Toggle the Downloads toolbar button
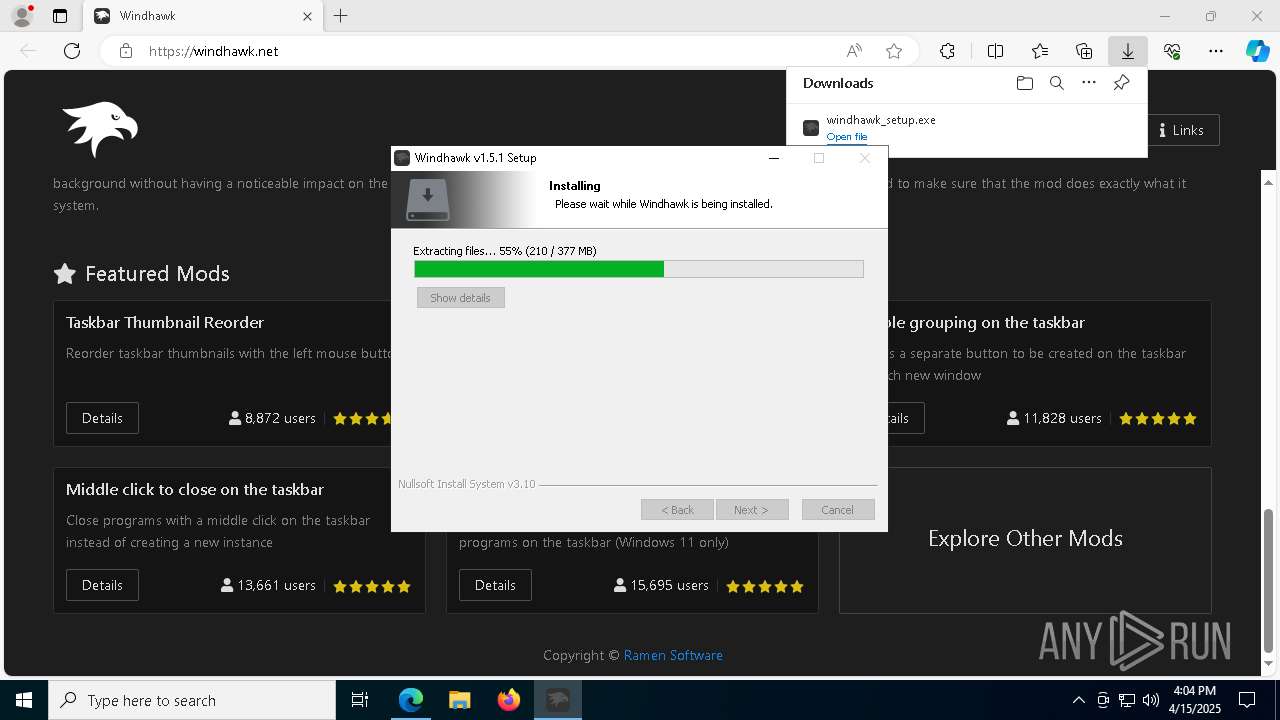This screenshot has width=1280, height=720. point(1128,51)
